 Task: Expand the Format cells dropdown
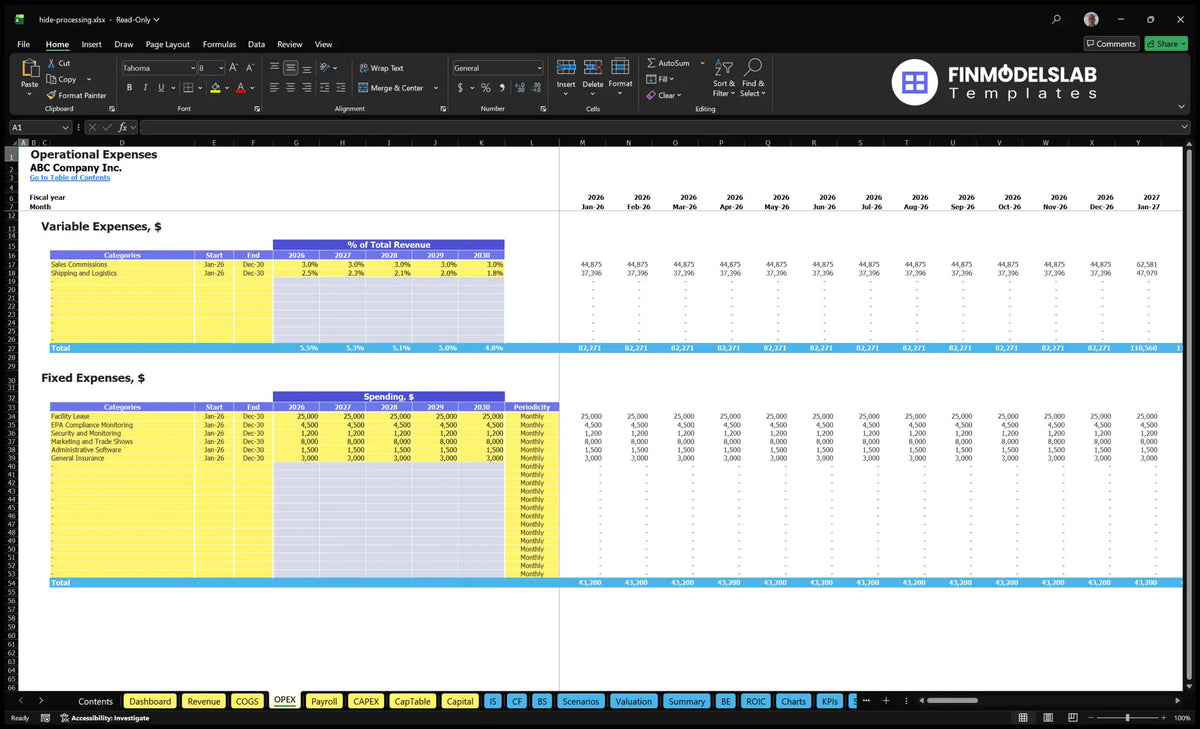point(620,94)
